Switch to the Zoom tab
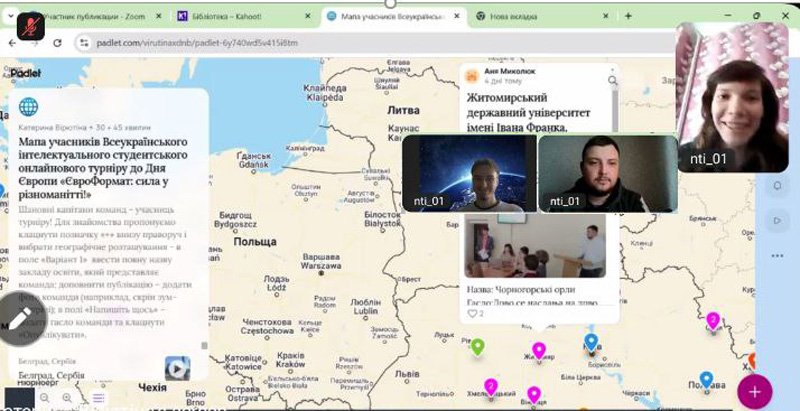The image size is (800, 411). (97, 16)
